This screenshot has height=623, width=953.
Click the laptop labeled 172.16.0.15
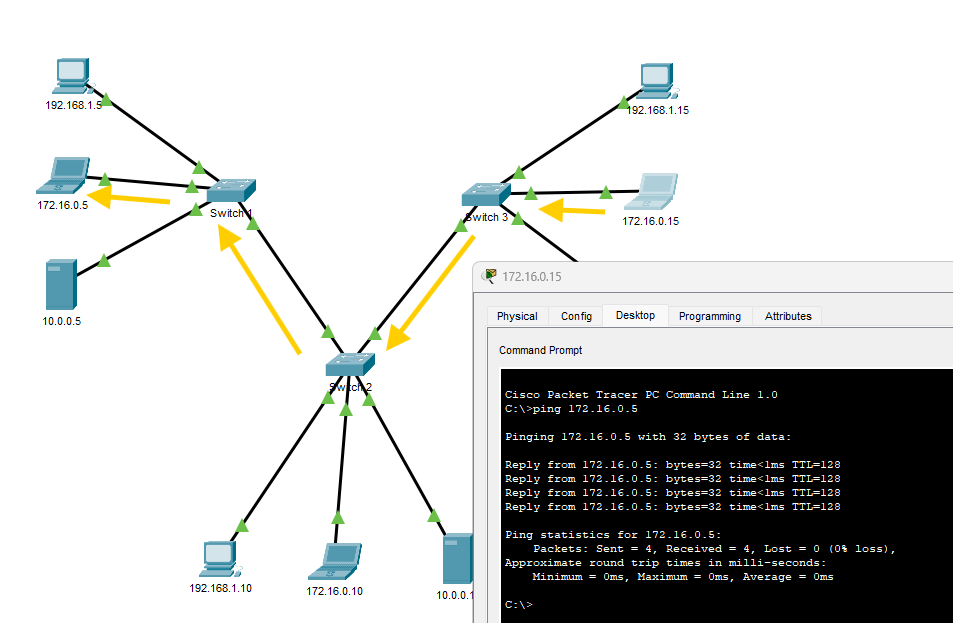[x=656, y=191]
